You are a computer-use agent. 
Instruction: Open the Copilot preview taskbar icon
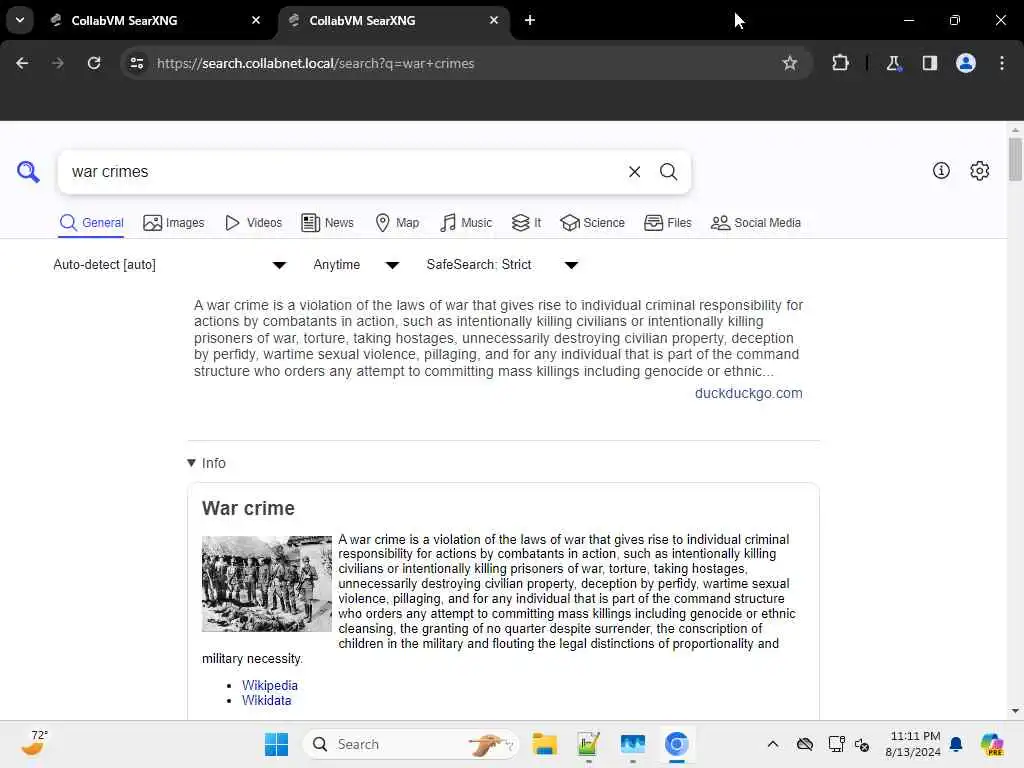(991, 744)
